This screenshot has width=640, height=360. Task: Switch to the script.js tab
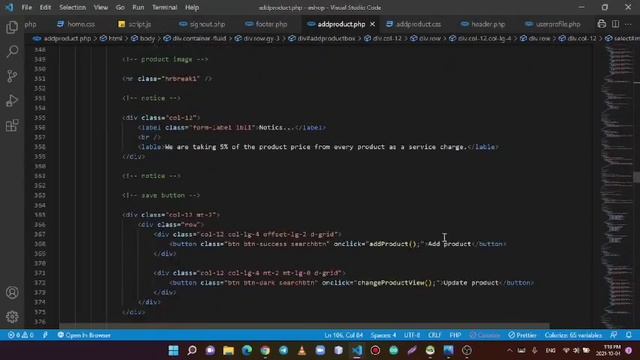click(x=135, y=24)
